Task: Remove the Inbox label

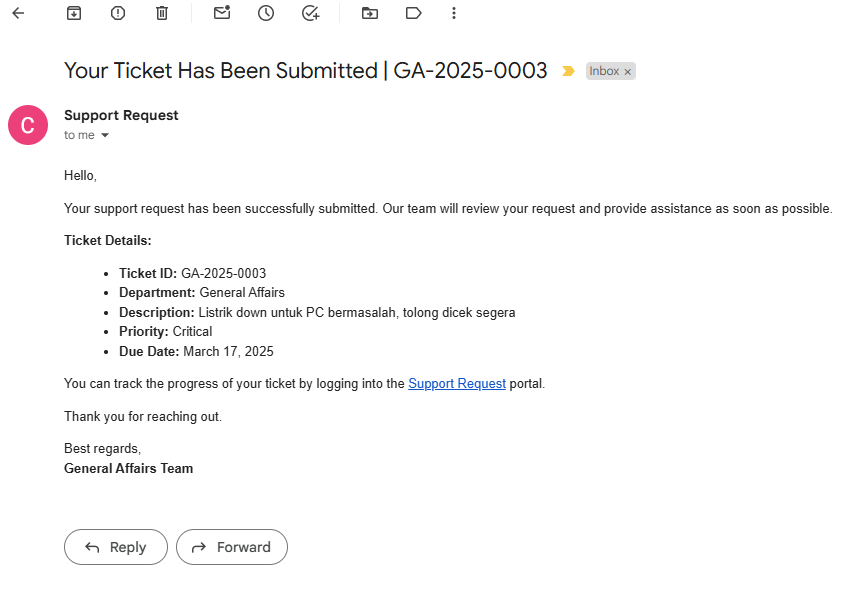Action: [x=628, y=72]
